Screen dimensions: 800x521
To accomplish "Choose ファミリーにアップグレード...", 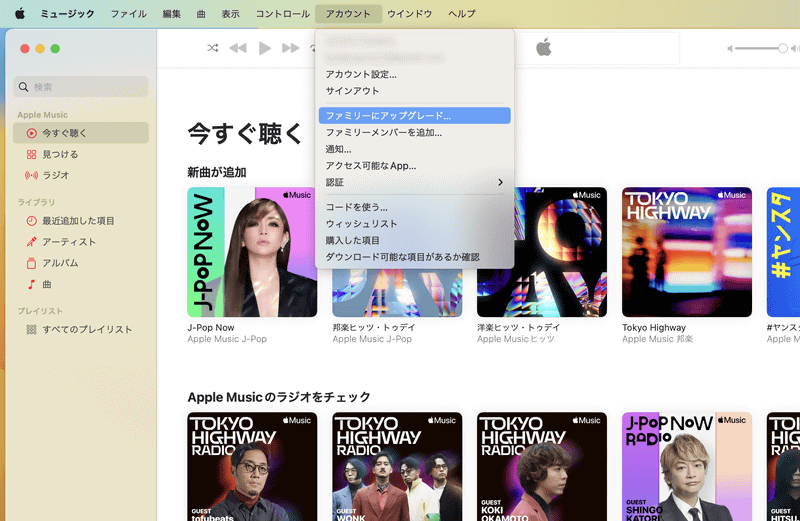I will tap(414, 116).
